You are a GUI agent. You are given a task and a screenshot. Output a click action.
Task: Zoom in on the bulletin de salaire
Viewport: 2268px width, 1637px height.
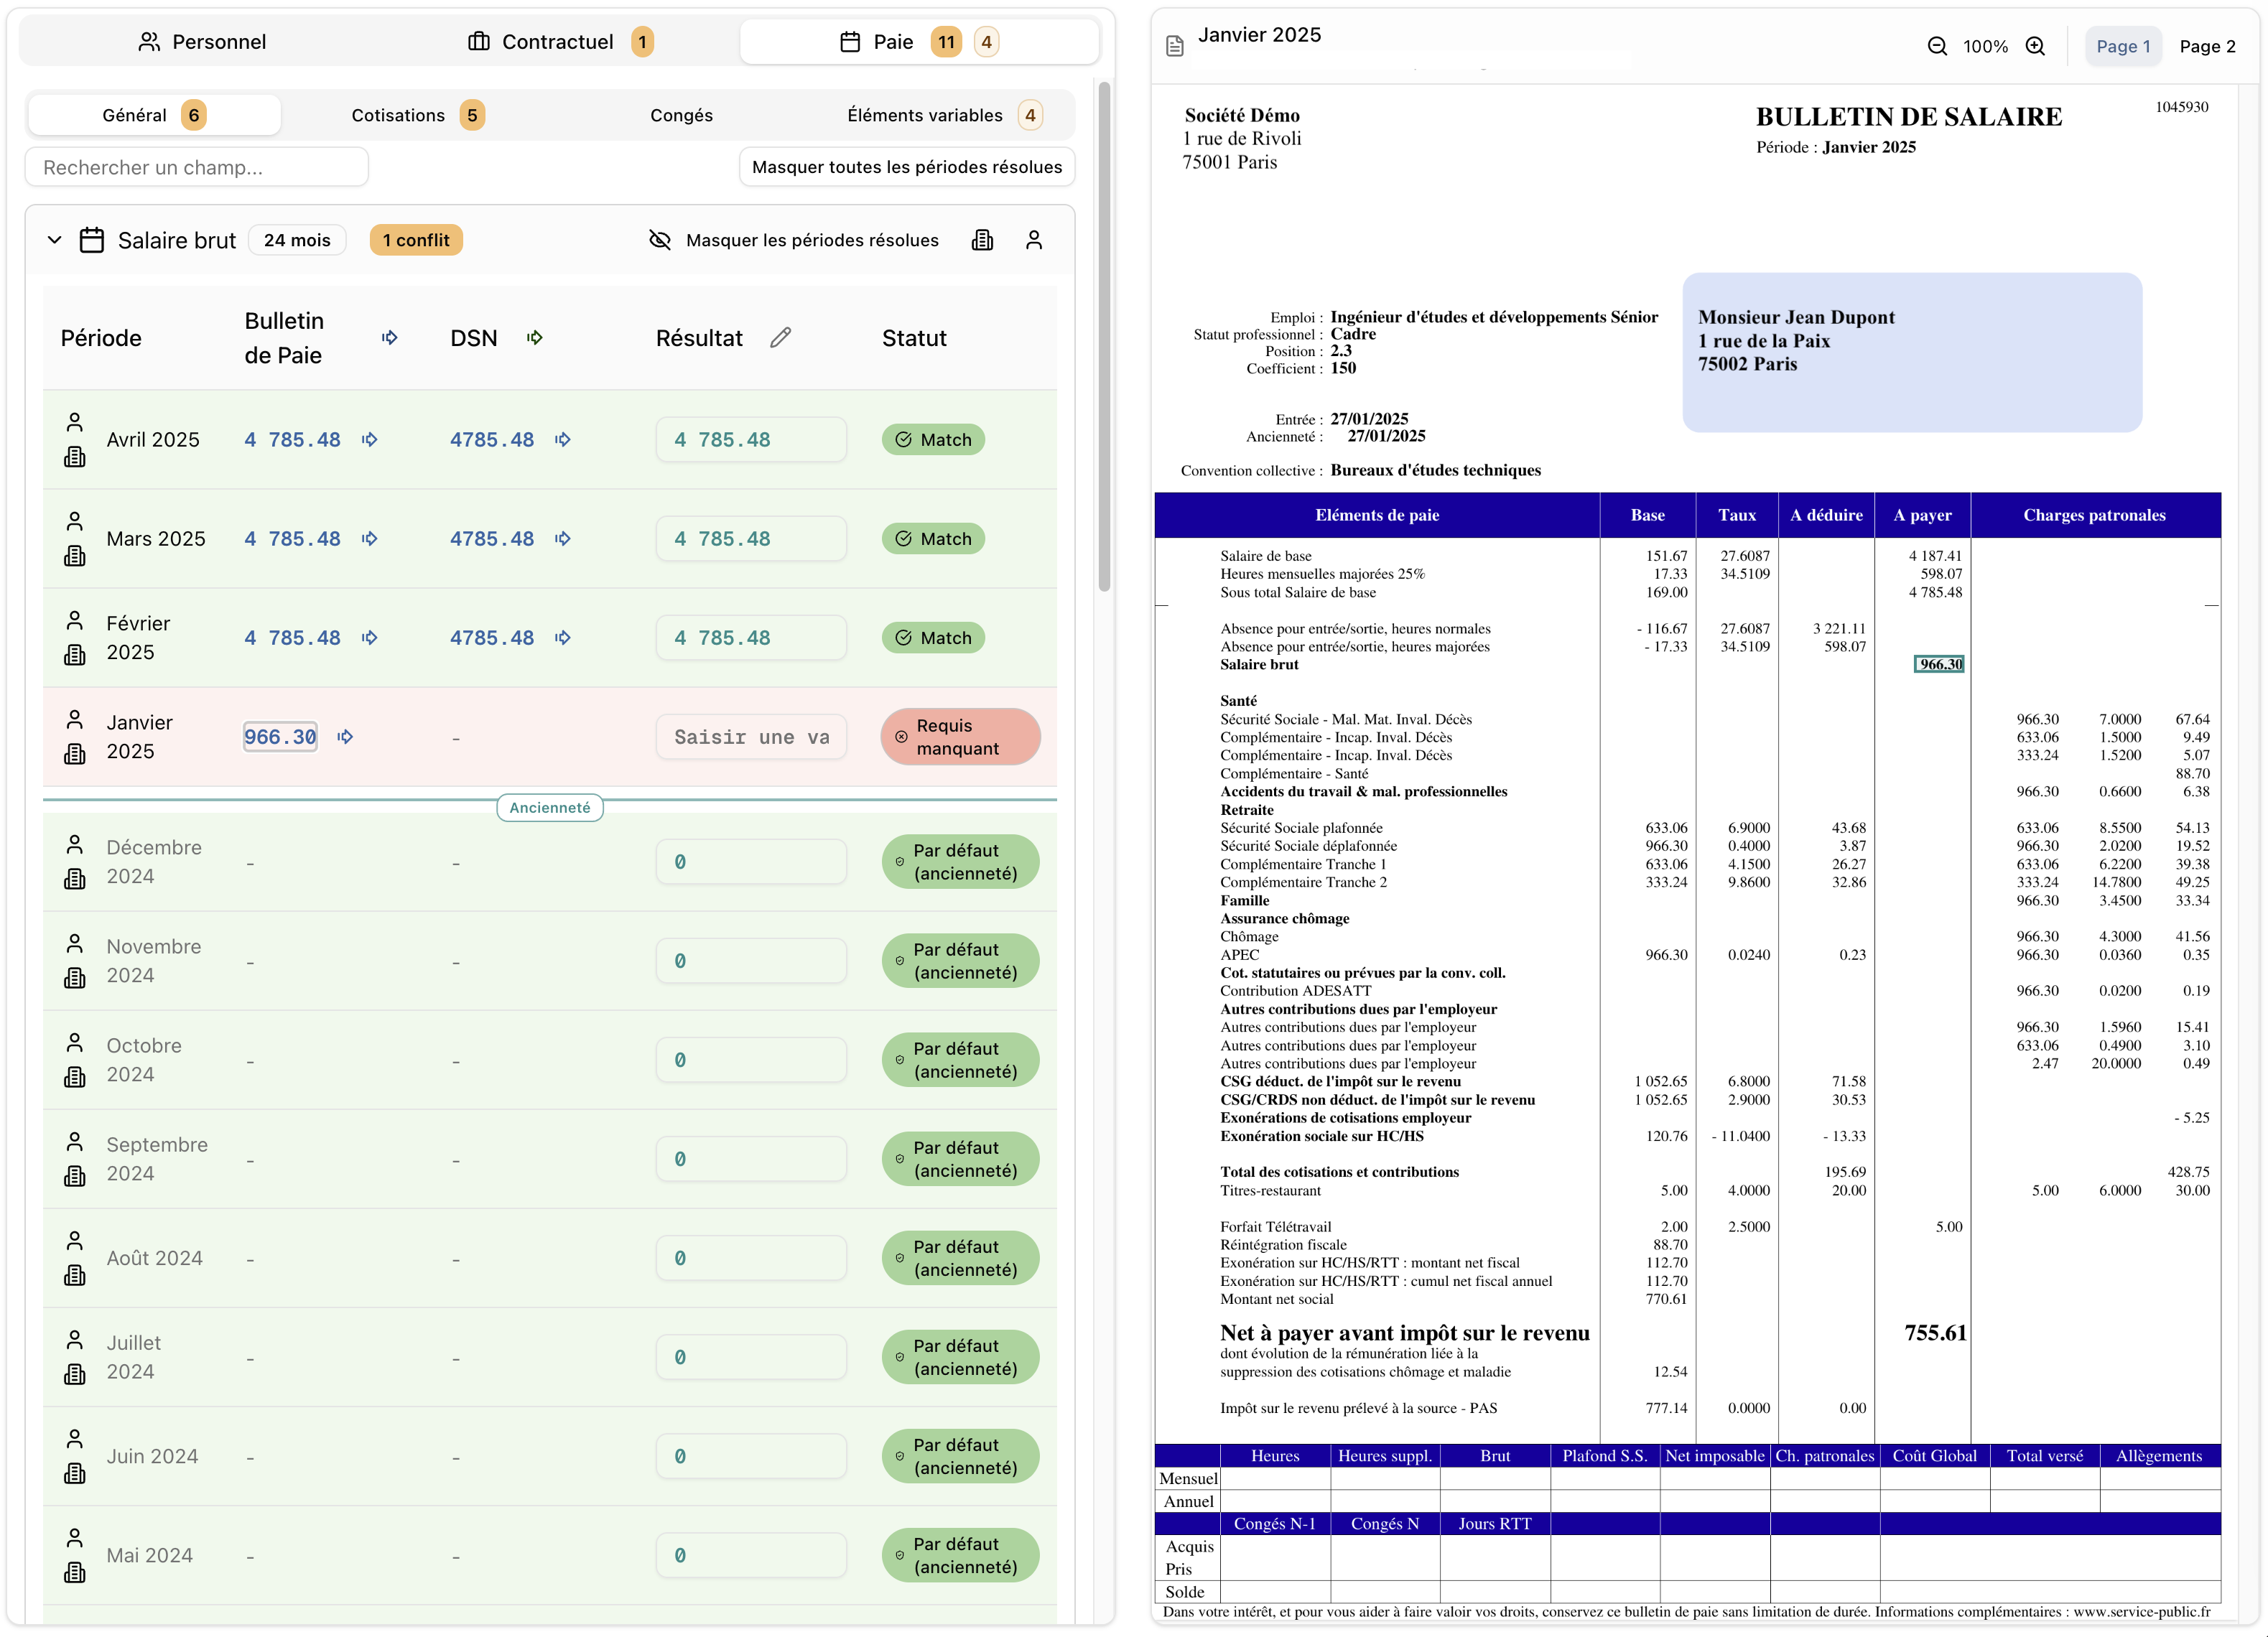[2036, 46]
